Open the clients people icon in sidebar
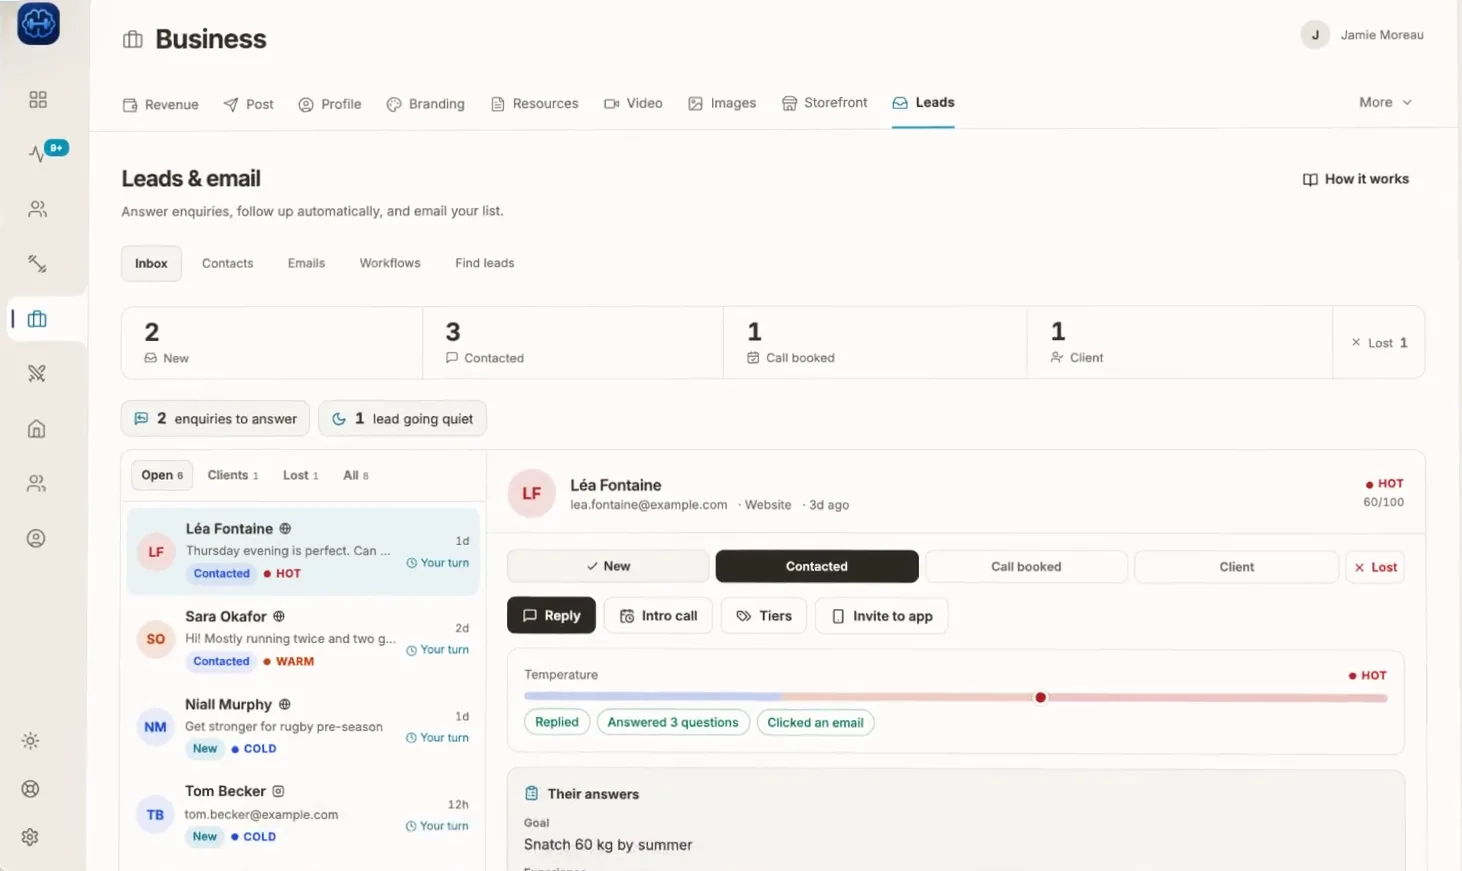 37,209
